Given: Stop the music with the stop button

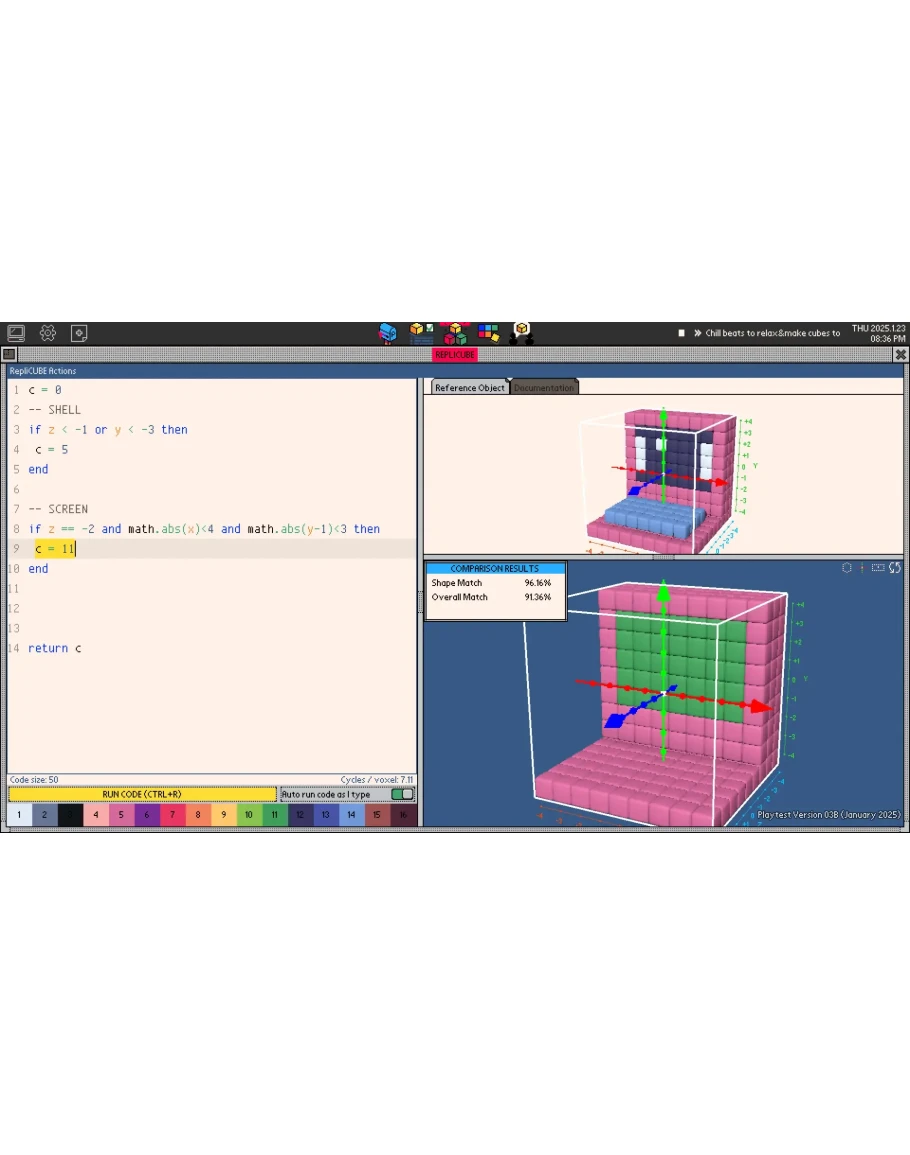Looking at the screenshot, I should pyautogui.click(x=681, y=333).
